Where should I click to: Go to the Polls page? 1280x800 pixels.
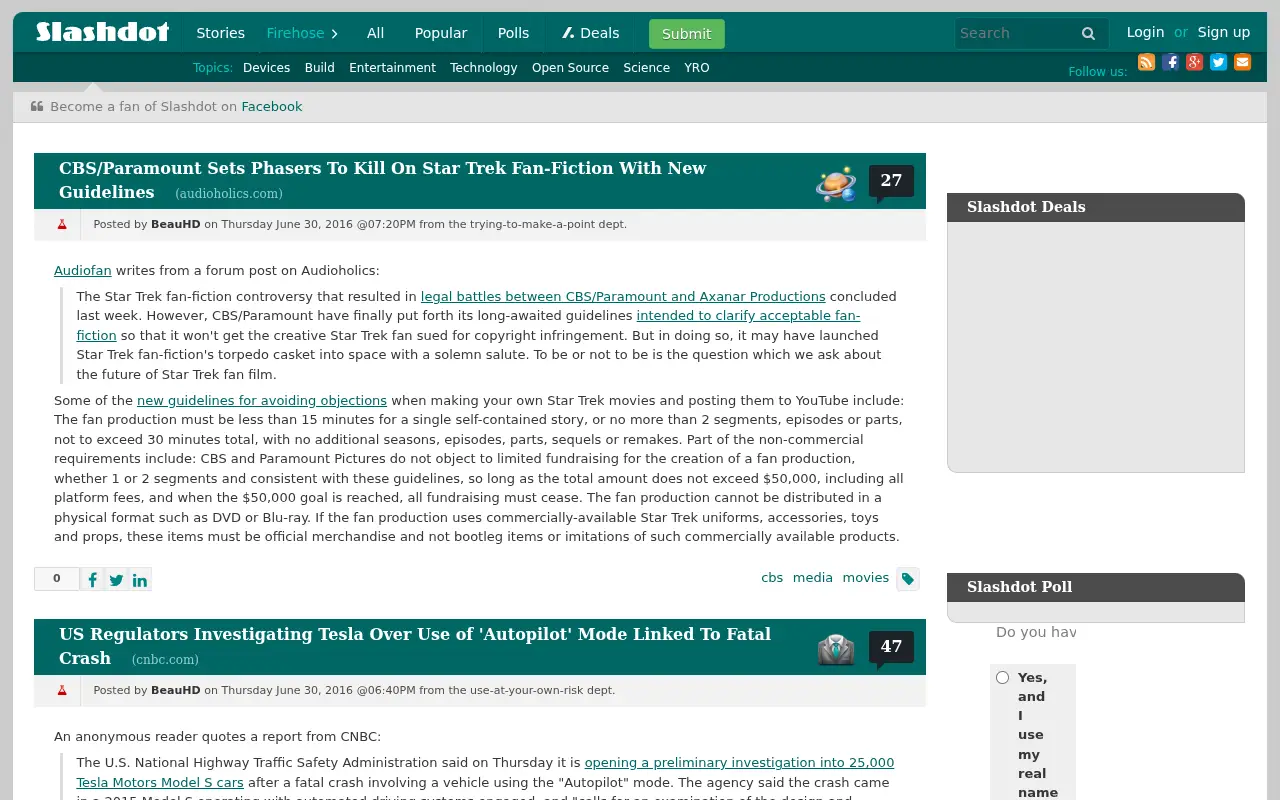(513, 33)
